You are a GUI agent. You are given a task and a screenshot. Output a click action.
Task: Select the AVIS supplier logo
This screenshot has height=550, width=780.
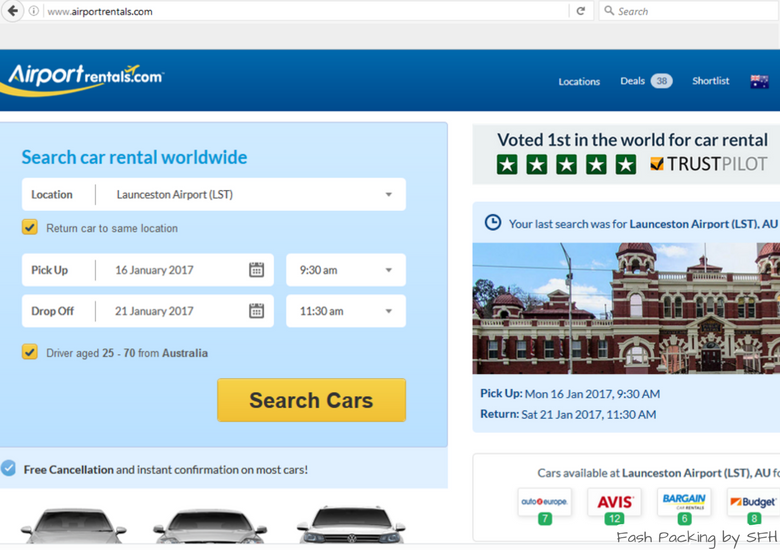tap(614, 502)
